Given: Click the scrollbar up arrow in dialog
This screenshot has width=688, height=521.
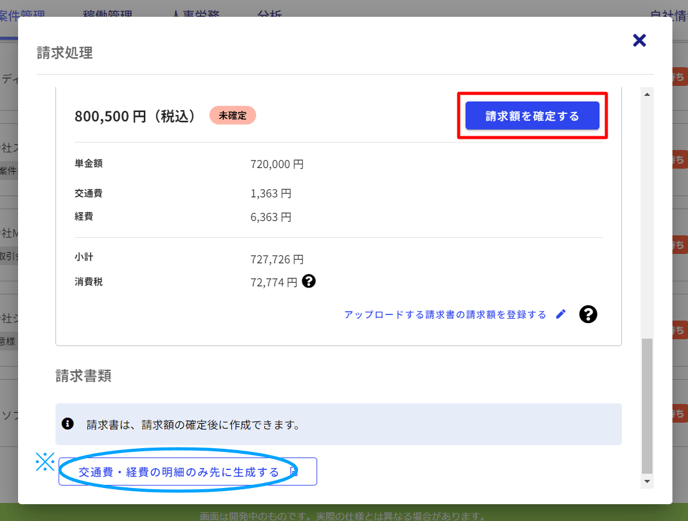Looking at the screenshot, I should coord(647,95).
